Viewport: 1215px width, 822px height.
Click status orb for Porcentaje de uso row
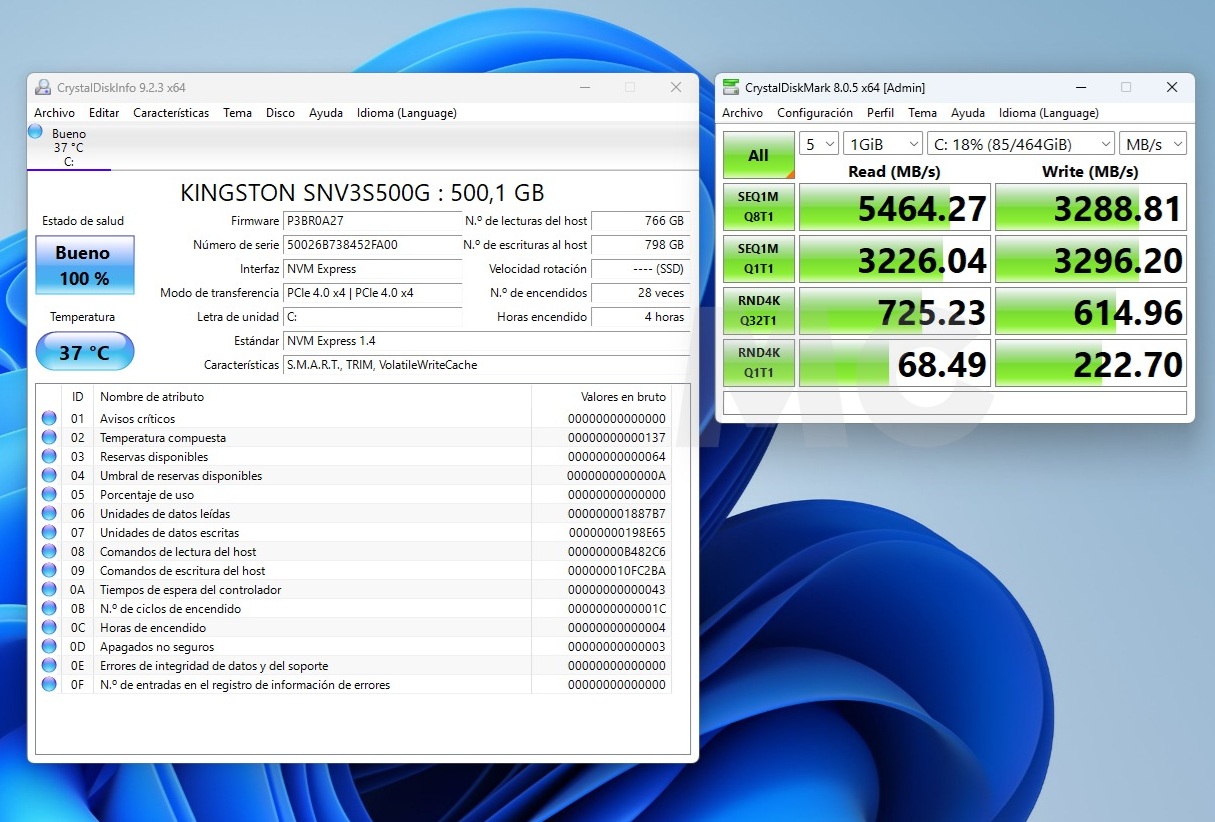pos(49,495)
